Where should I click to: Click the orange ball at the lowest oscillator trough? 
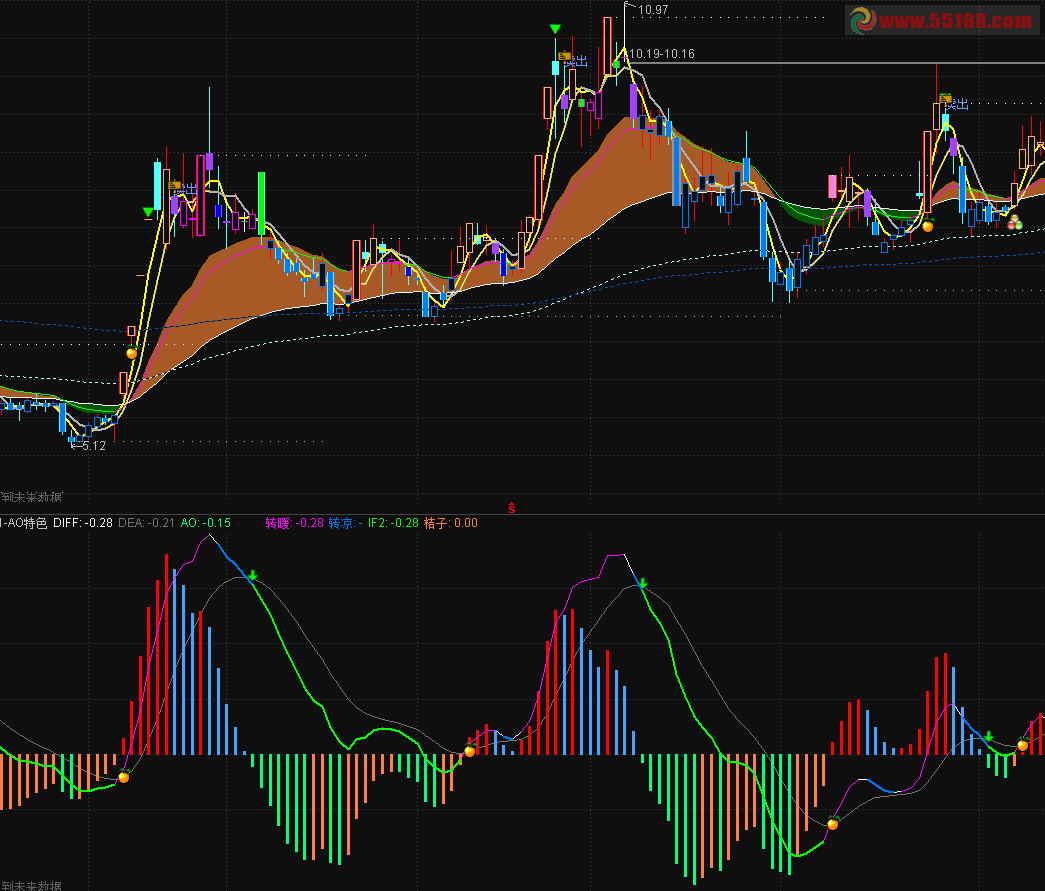click(x=832, y=824)
